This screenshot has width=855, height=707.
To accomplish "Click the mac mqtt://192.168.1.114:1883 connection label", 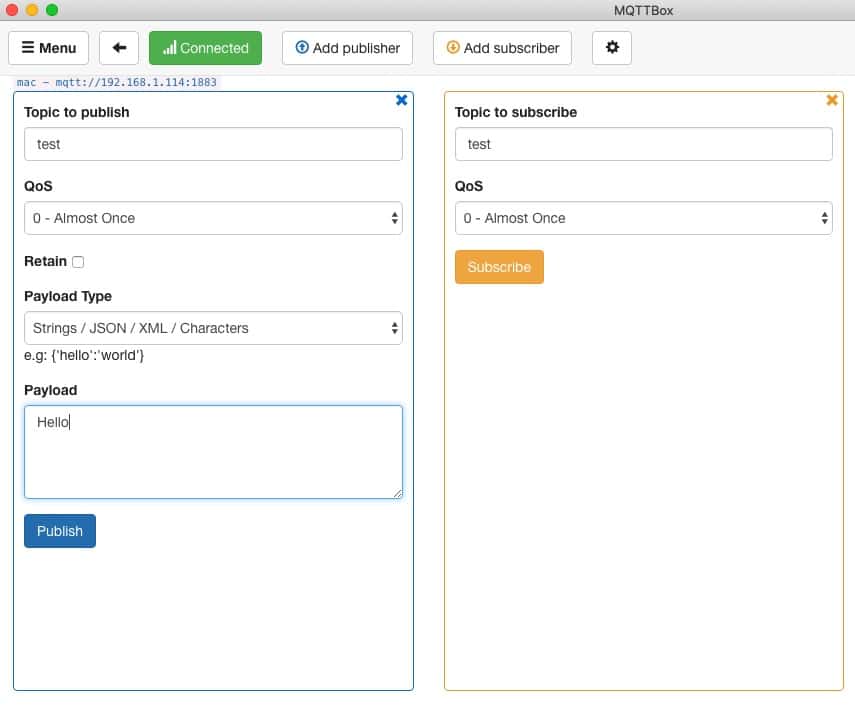I will 117,82.
